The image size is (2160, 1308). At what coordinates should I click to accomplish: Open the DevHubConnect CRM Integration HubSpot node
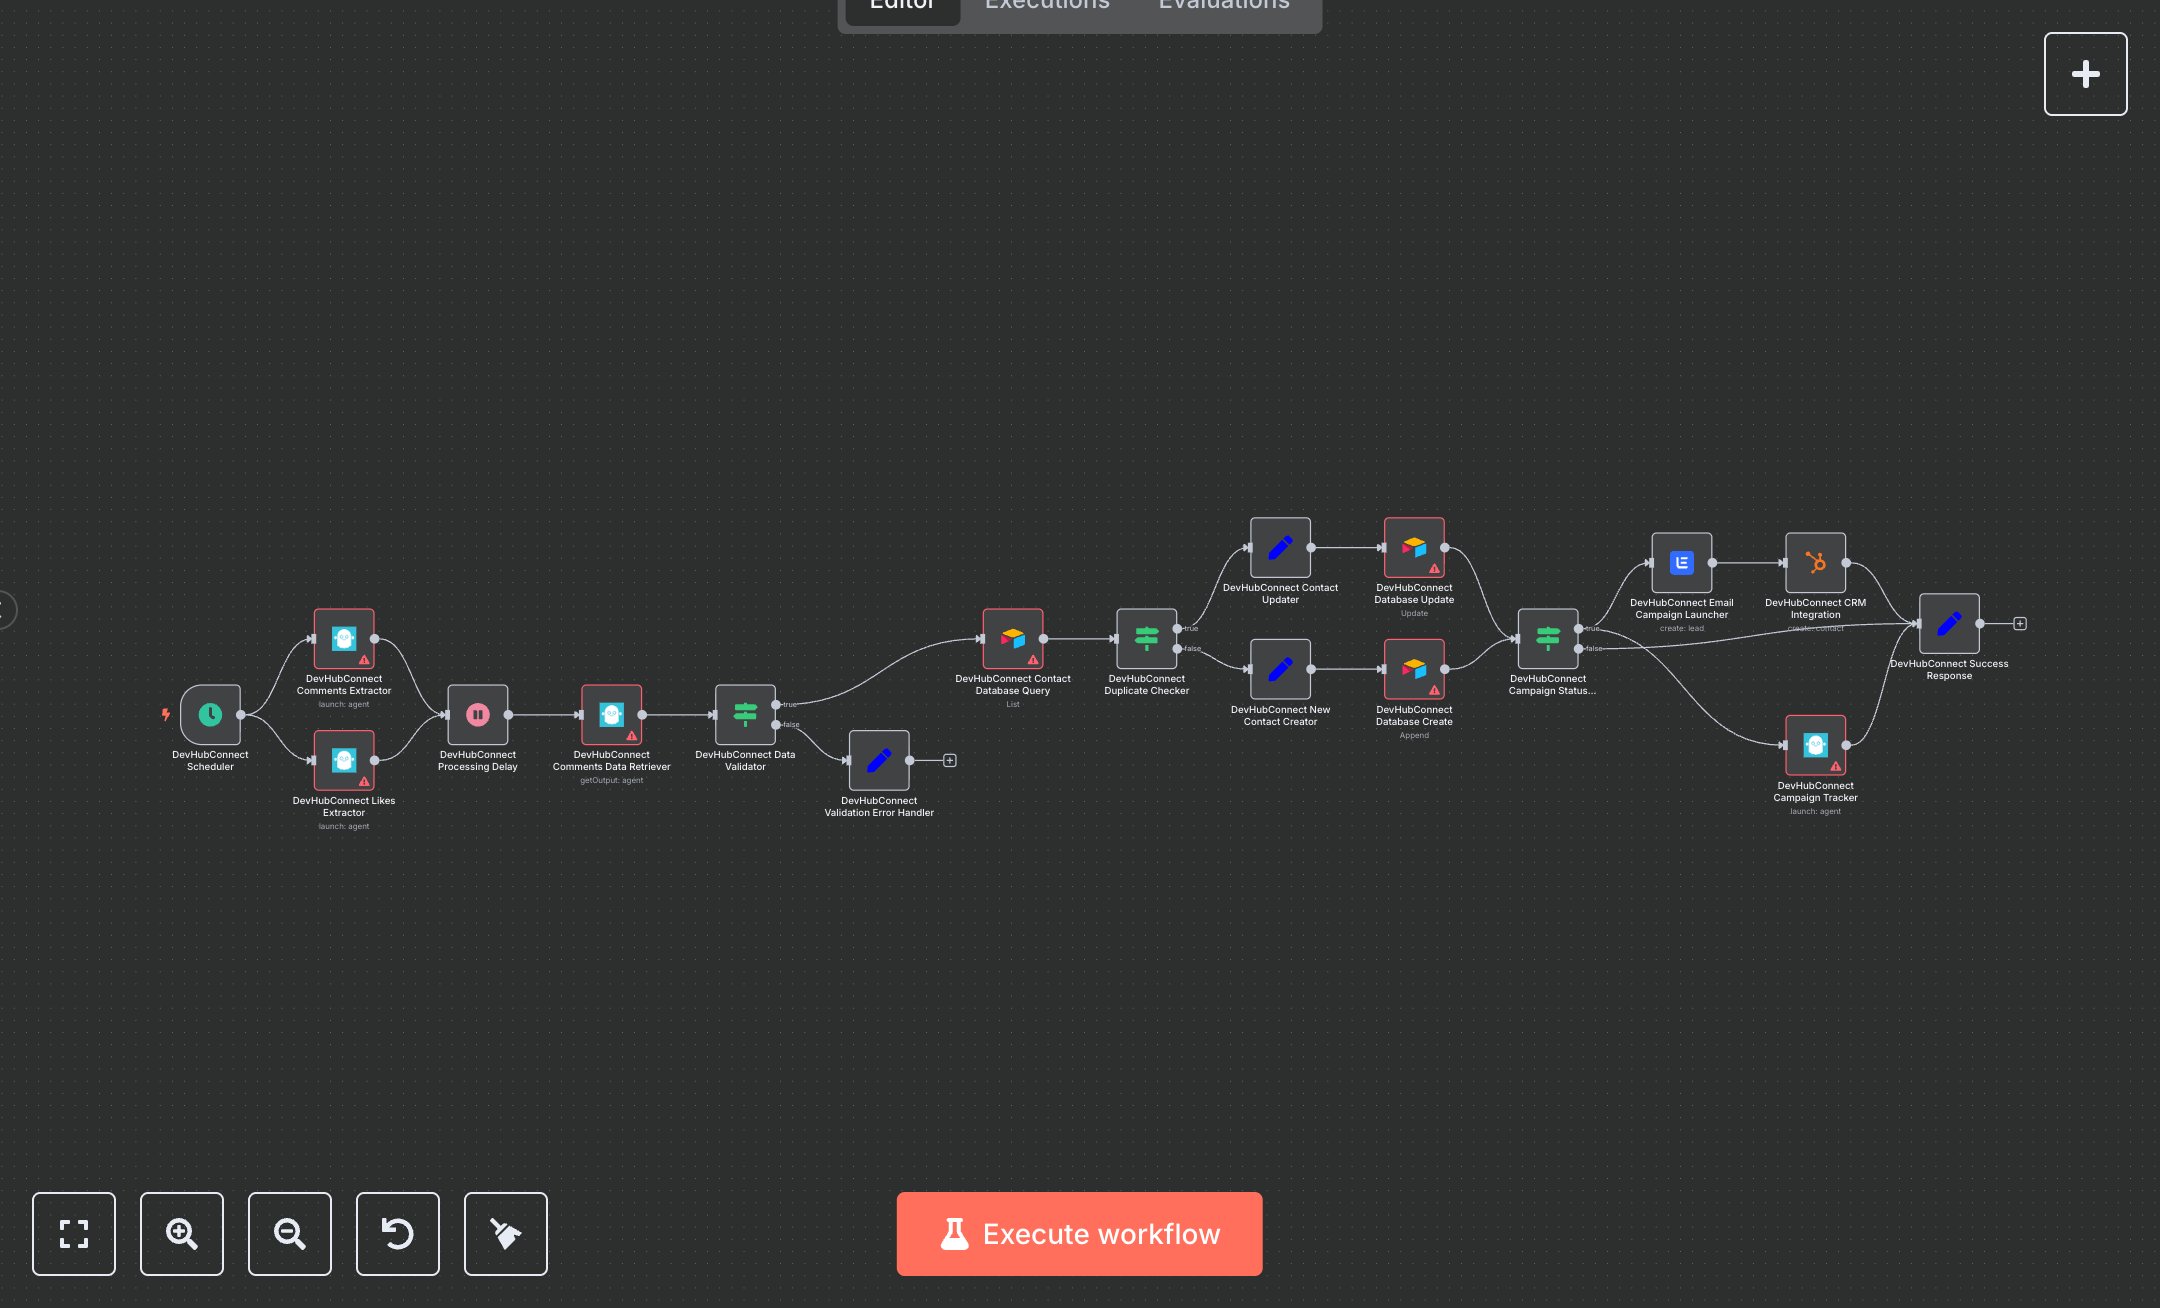tap(1815, 563)
